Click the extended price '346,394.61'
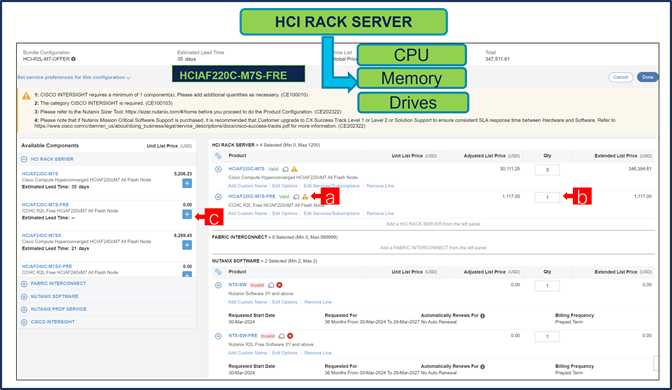 [x=640, y=169]
